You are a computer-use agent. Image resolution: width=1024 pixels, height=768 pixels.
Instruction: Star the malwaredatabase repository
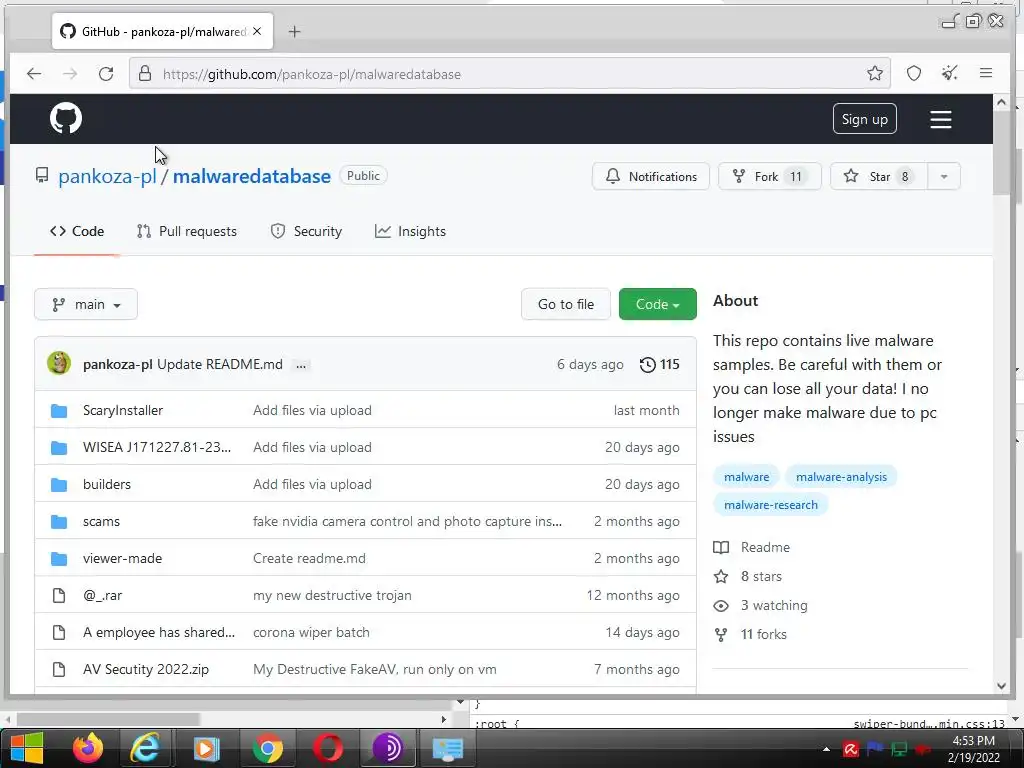(x=878, y=176)
